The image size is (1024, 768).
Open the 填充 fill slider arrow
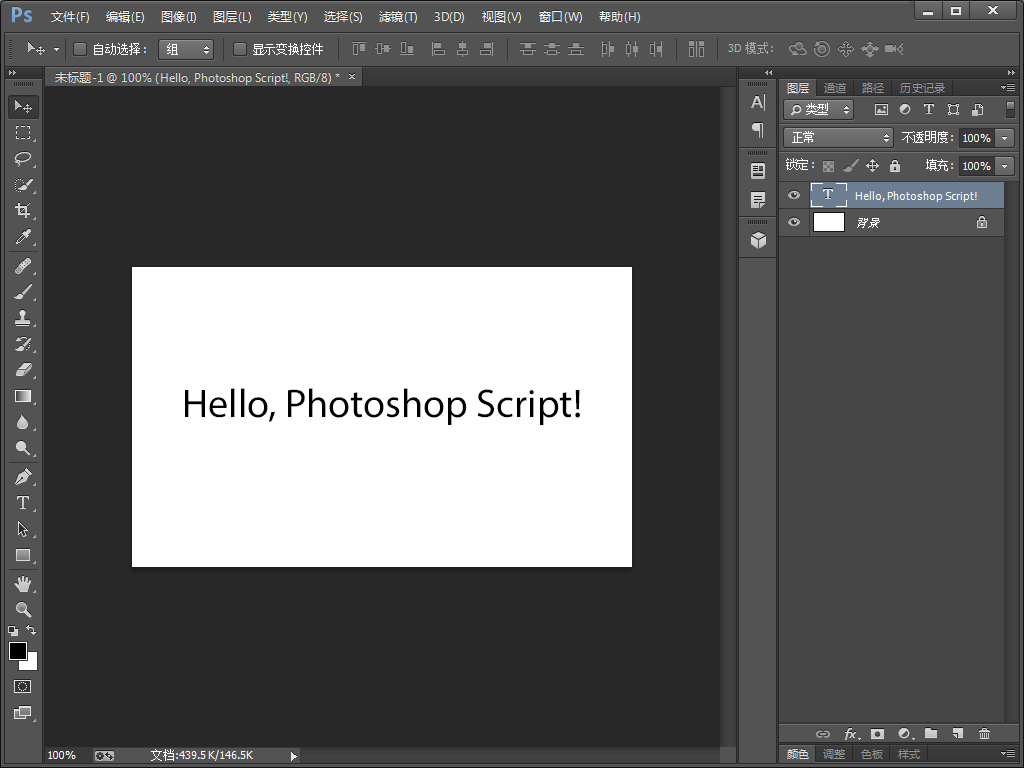coord(1004,166)
